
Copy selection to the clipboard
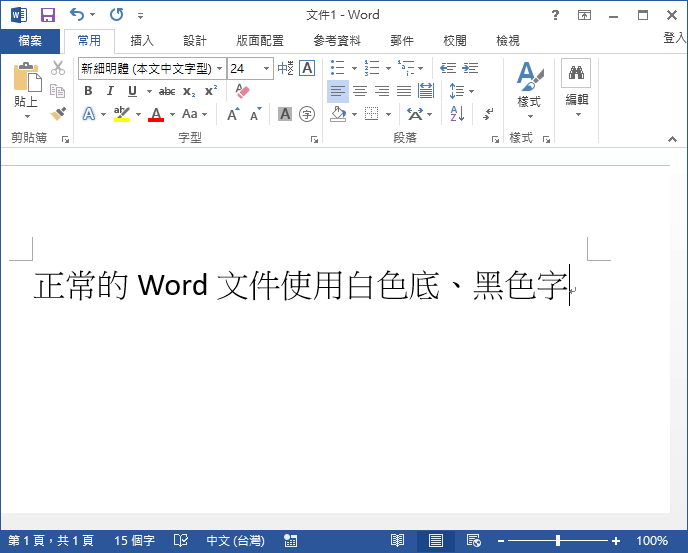pos(57,91)
